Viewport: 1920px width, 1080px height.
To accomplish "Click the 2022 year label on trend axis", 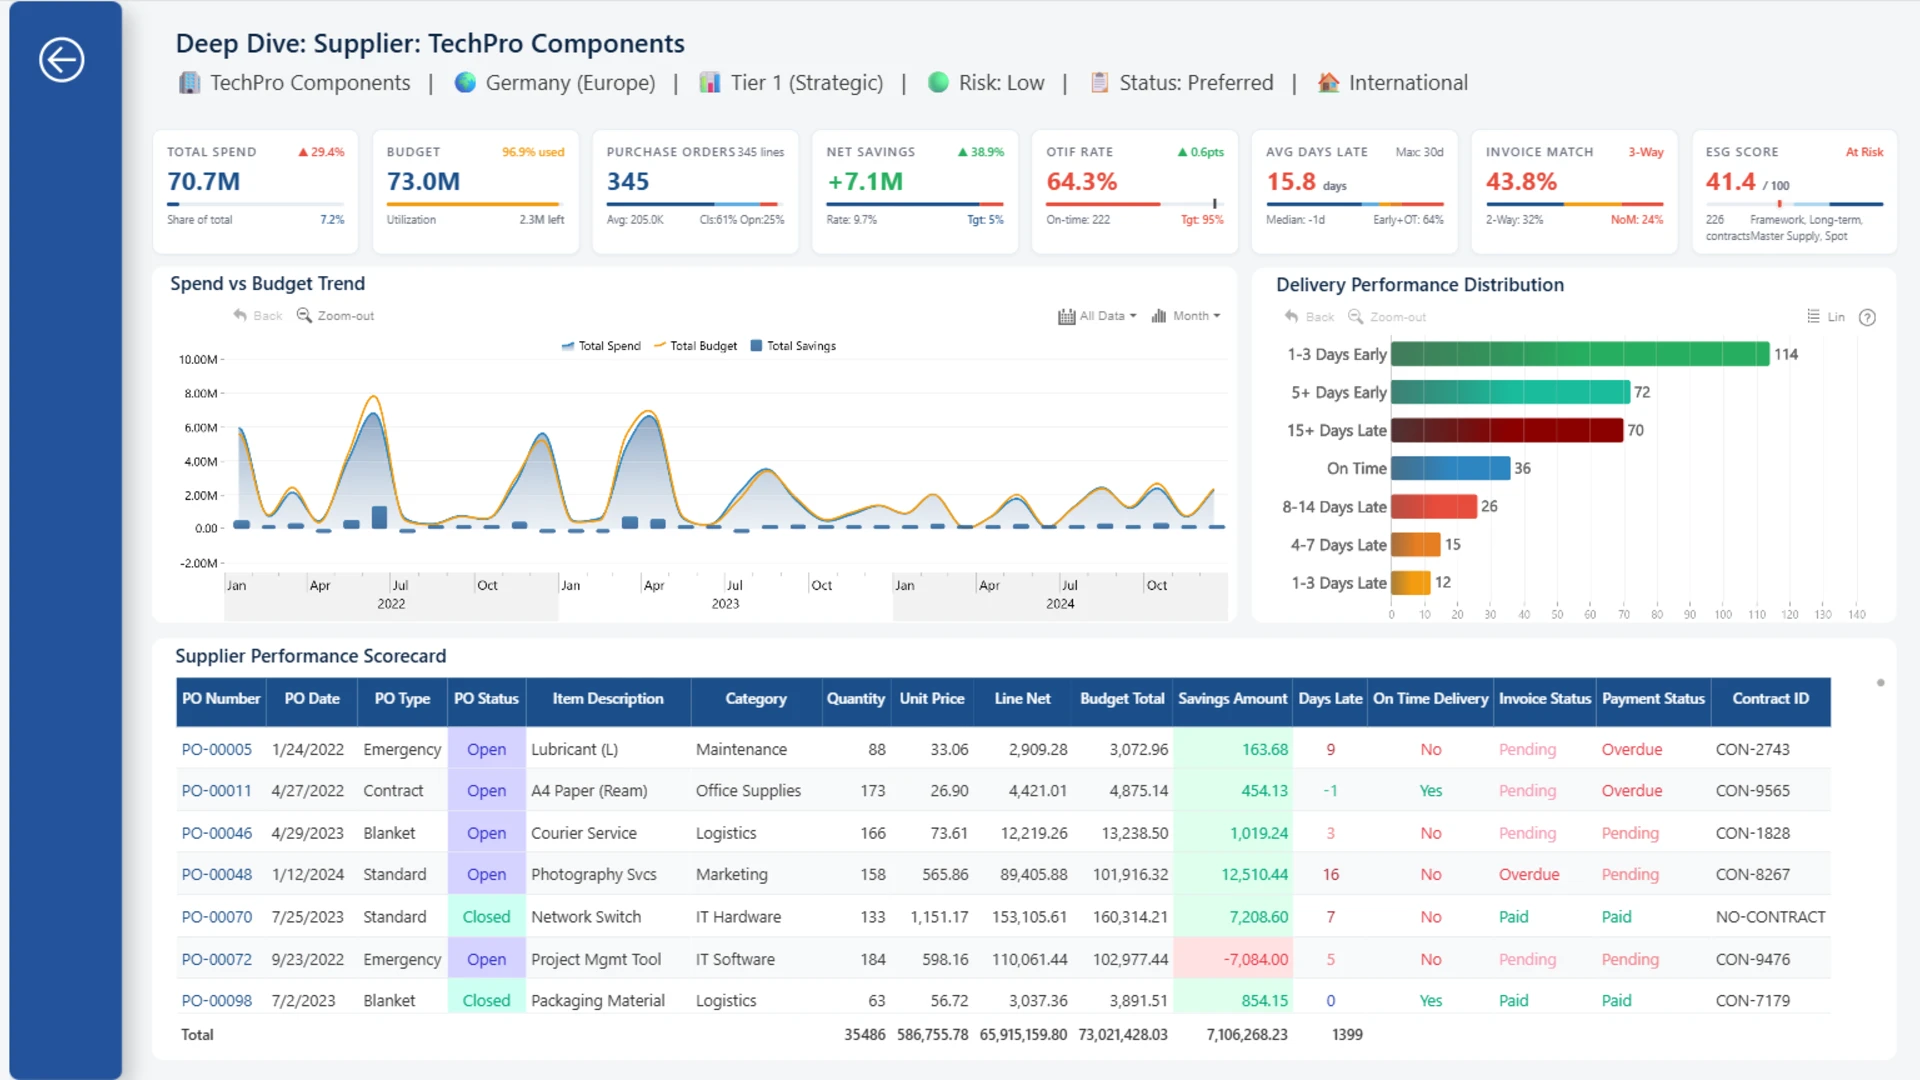I will pyautogui.click(x=391, y=604).
